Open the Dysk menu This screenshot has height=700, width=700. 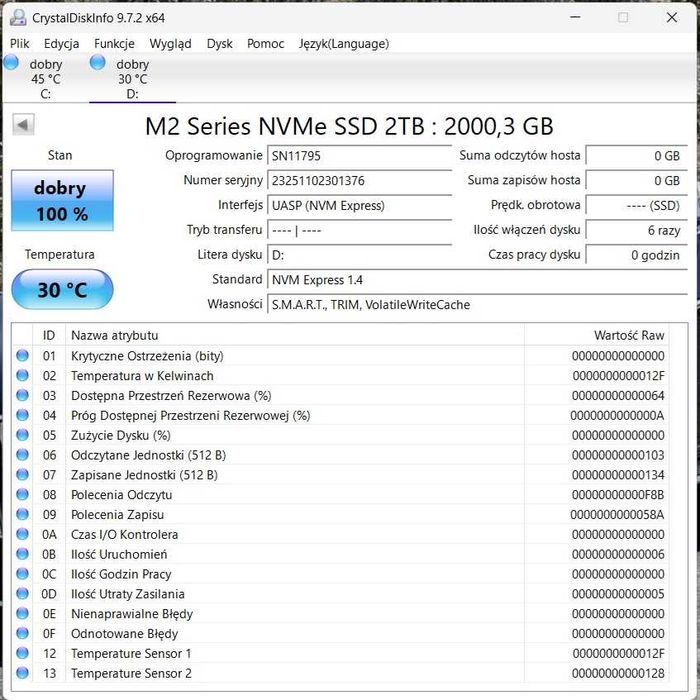coord(220,44)
